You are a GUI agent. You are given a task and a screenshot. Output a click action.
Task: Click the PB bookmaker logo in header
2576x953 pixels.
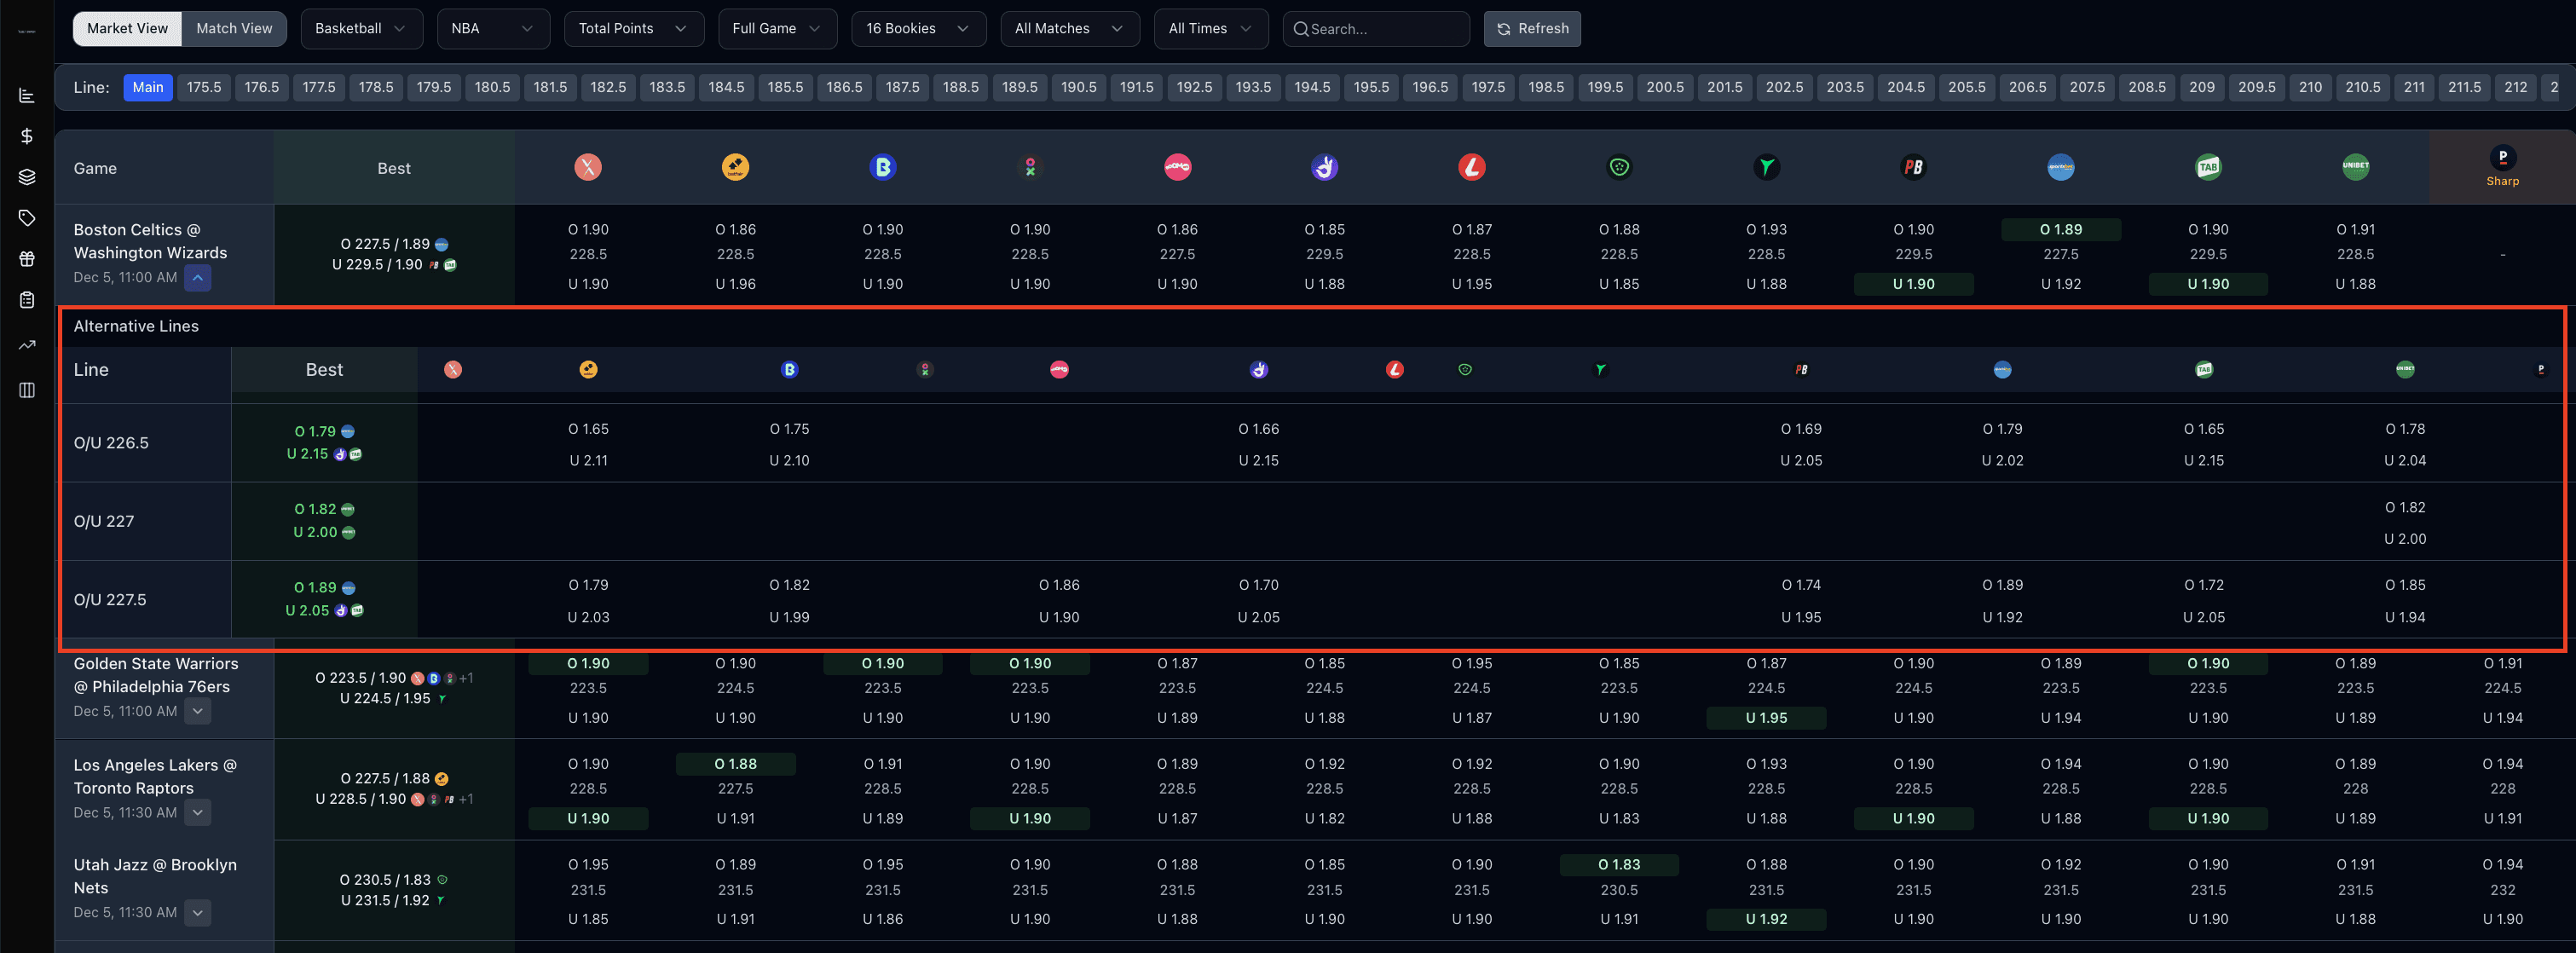coord(1912,167)
